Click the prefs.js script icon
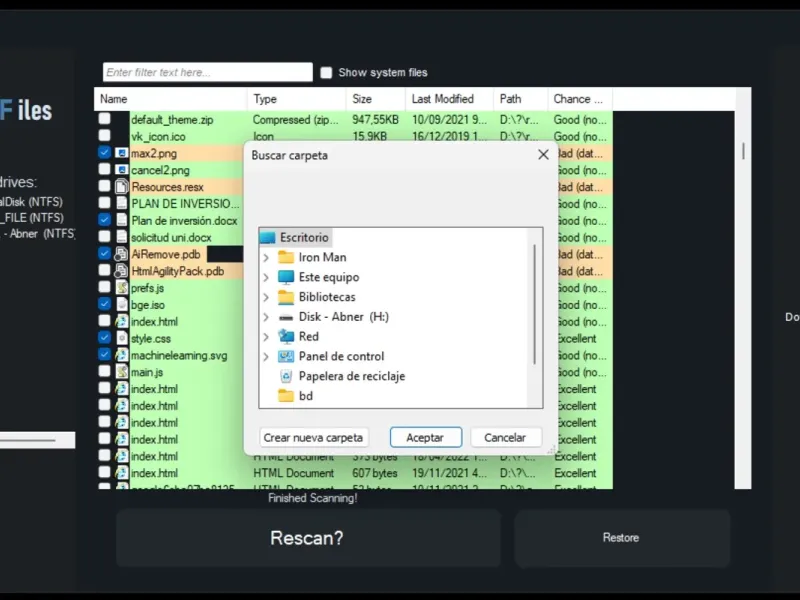The height and width of the screenshot is (600, 800). 121,288
